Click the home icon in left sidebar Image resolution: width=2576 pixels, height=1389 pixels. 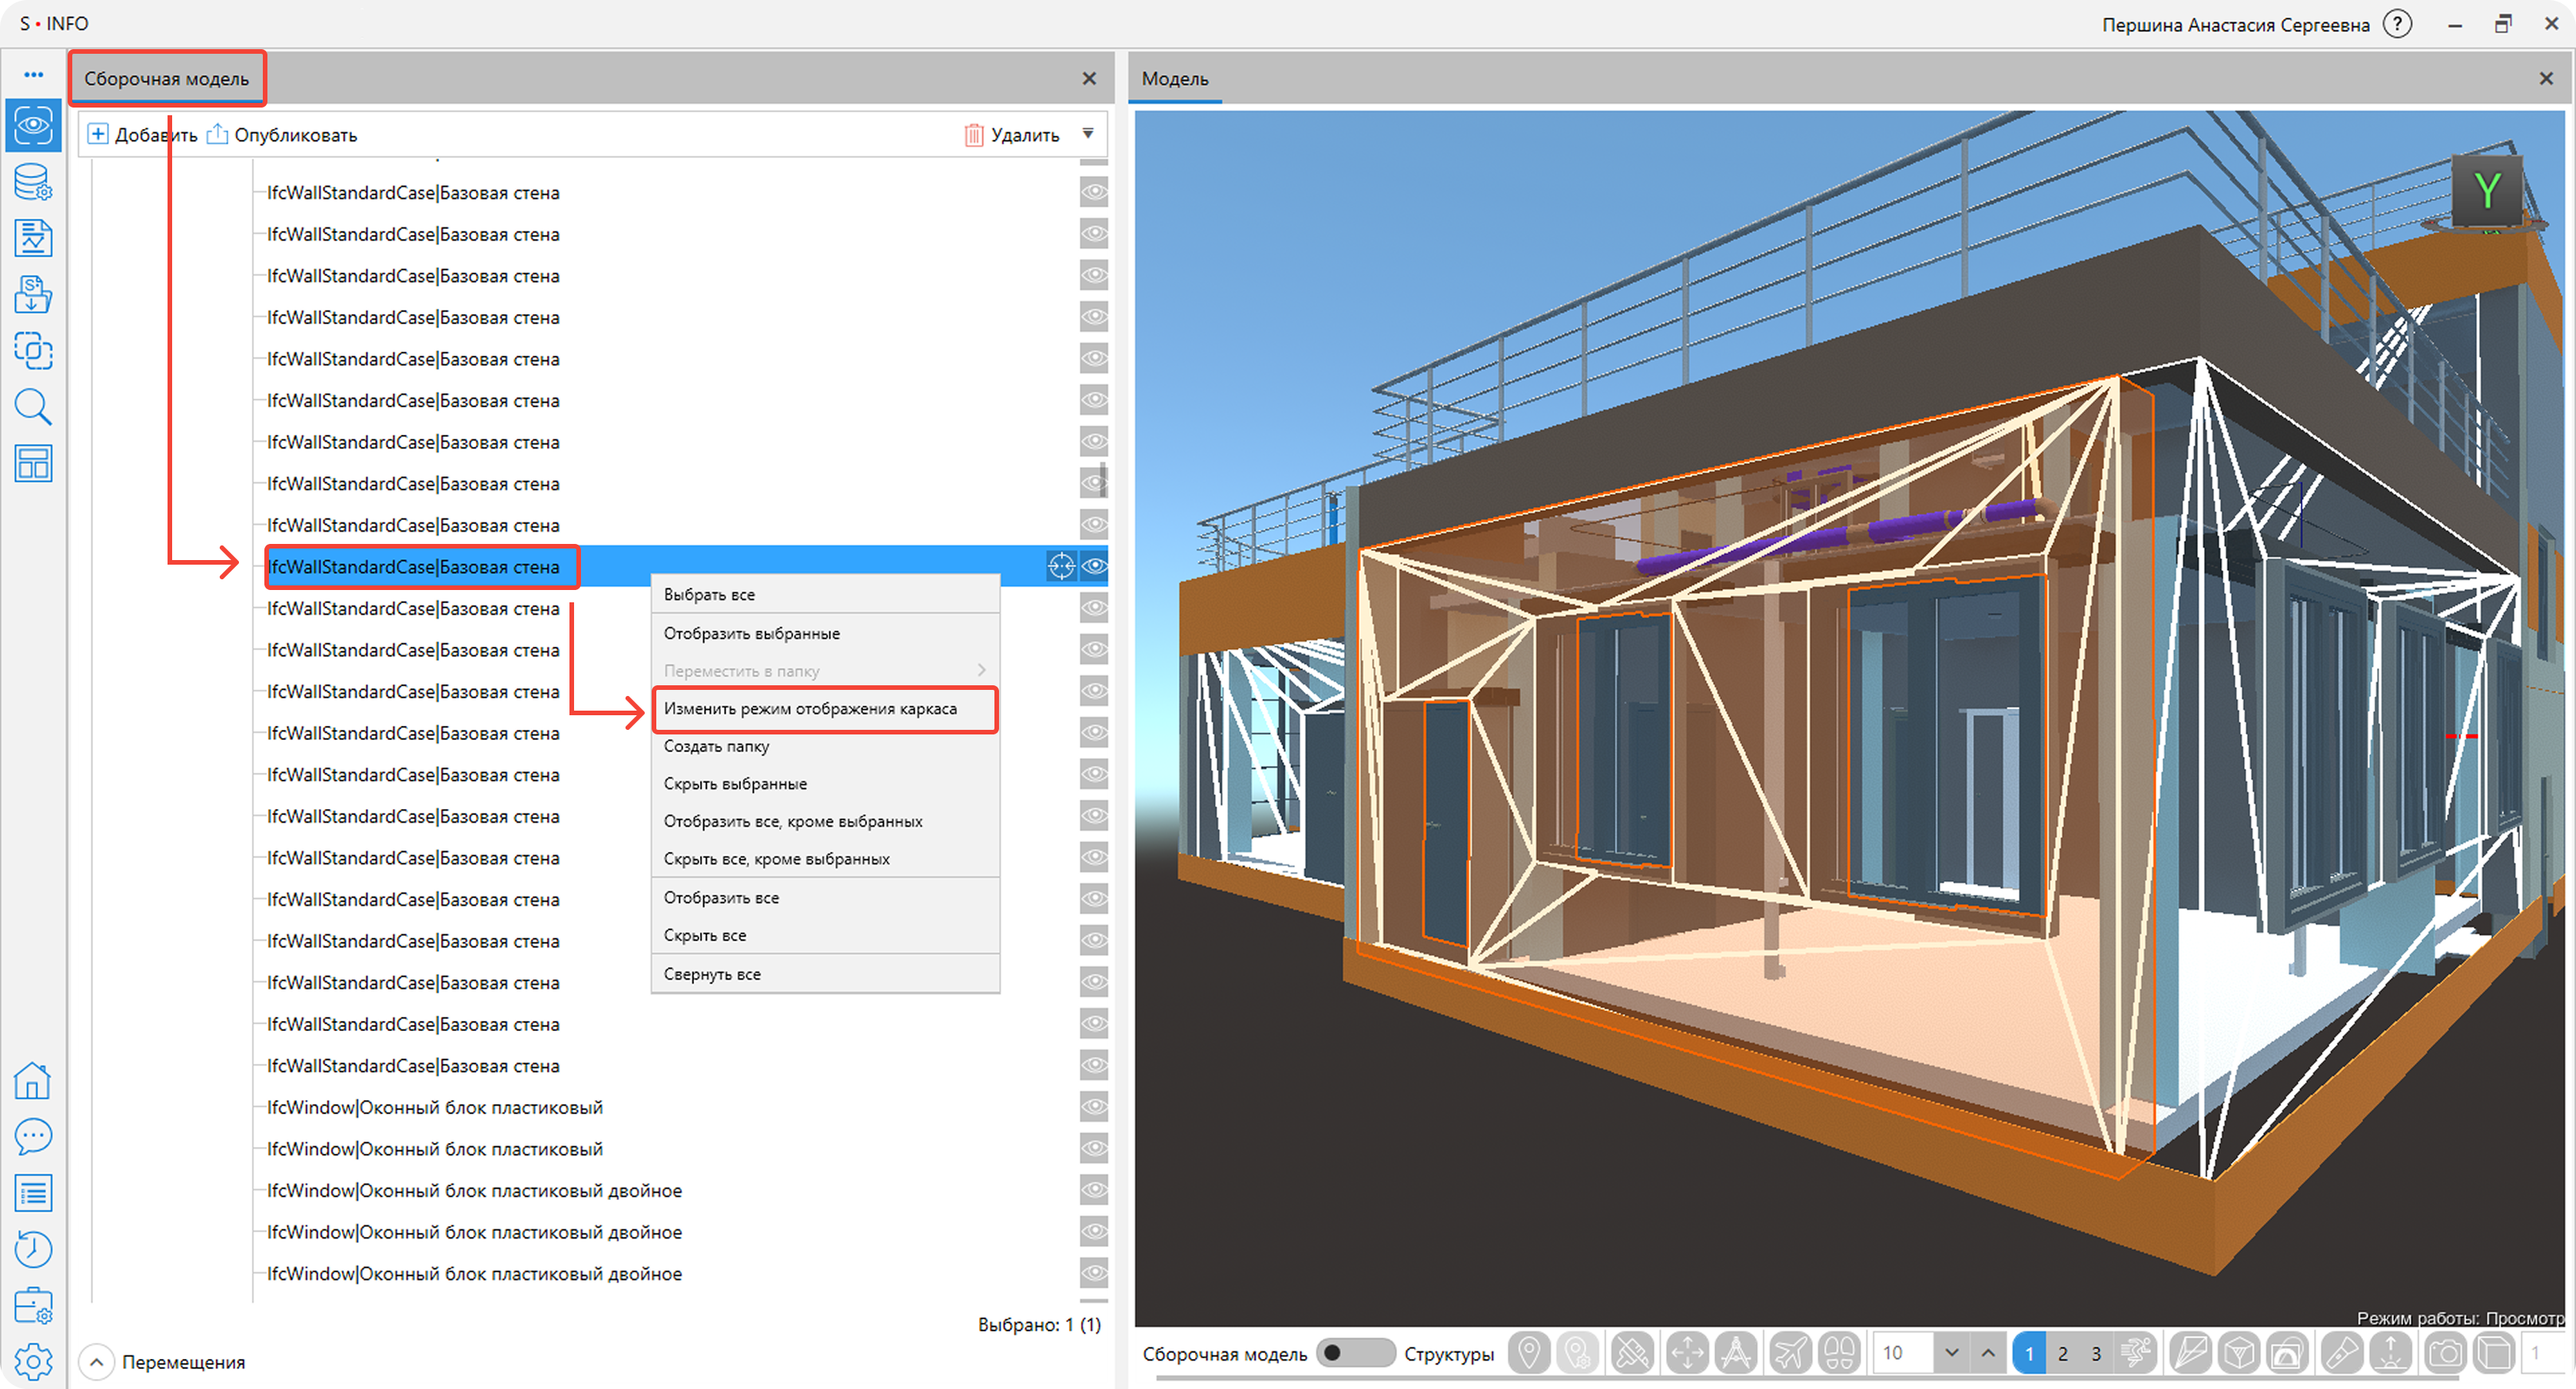pos(33,1080)
